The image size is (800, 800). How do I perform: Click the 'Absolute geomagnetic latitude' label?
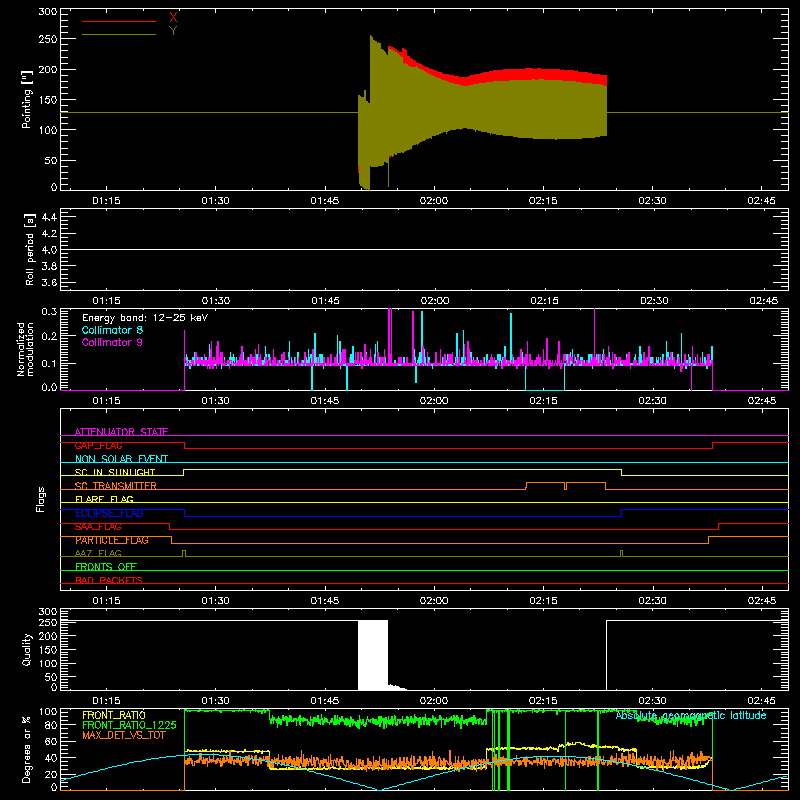click(691, 715)
